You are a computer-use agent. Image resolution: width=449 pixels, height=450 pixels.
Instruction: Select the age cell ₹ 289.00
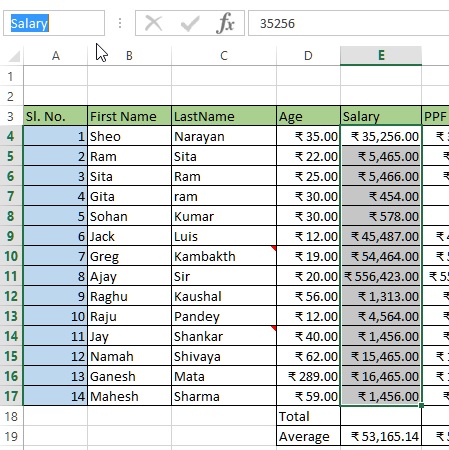[308, 376]
